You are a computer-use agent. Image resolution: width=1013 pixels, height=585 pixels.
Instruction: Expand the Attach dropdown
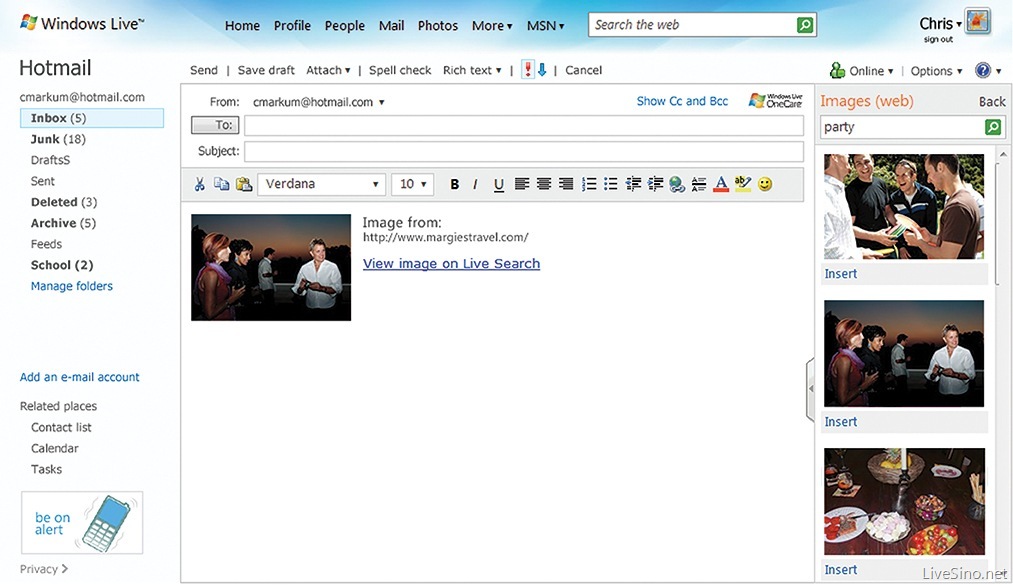coord(328,70)
